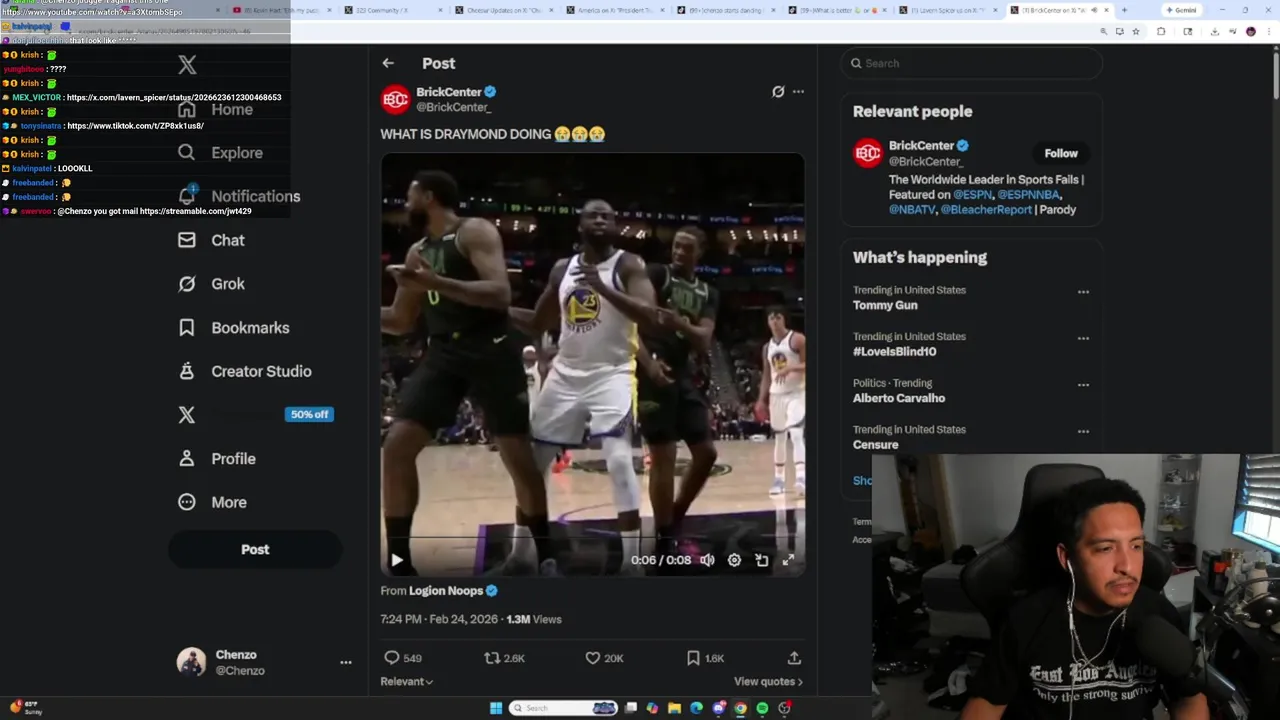
Task: Click the X search field
Action: pyautogui.click(x=972, y=63)
